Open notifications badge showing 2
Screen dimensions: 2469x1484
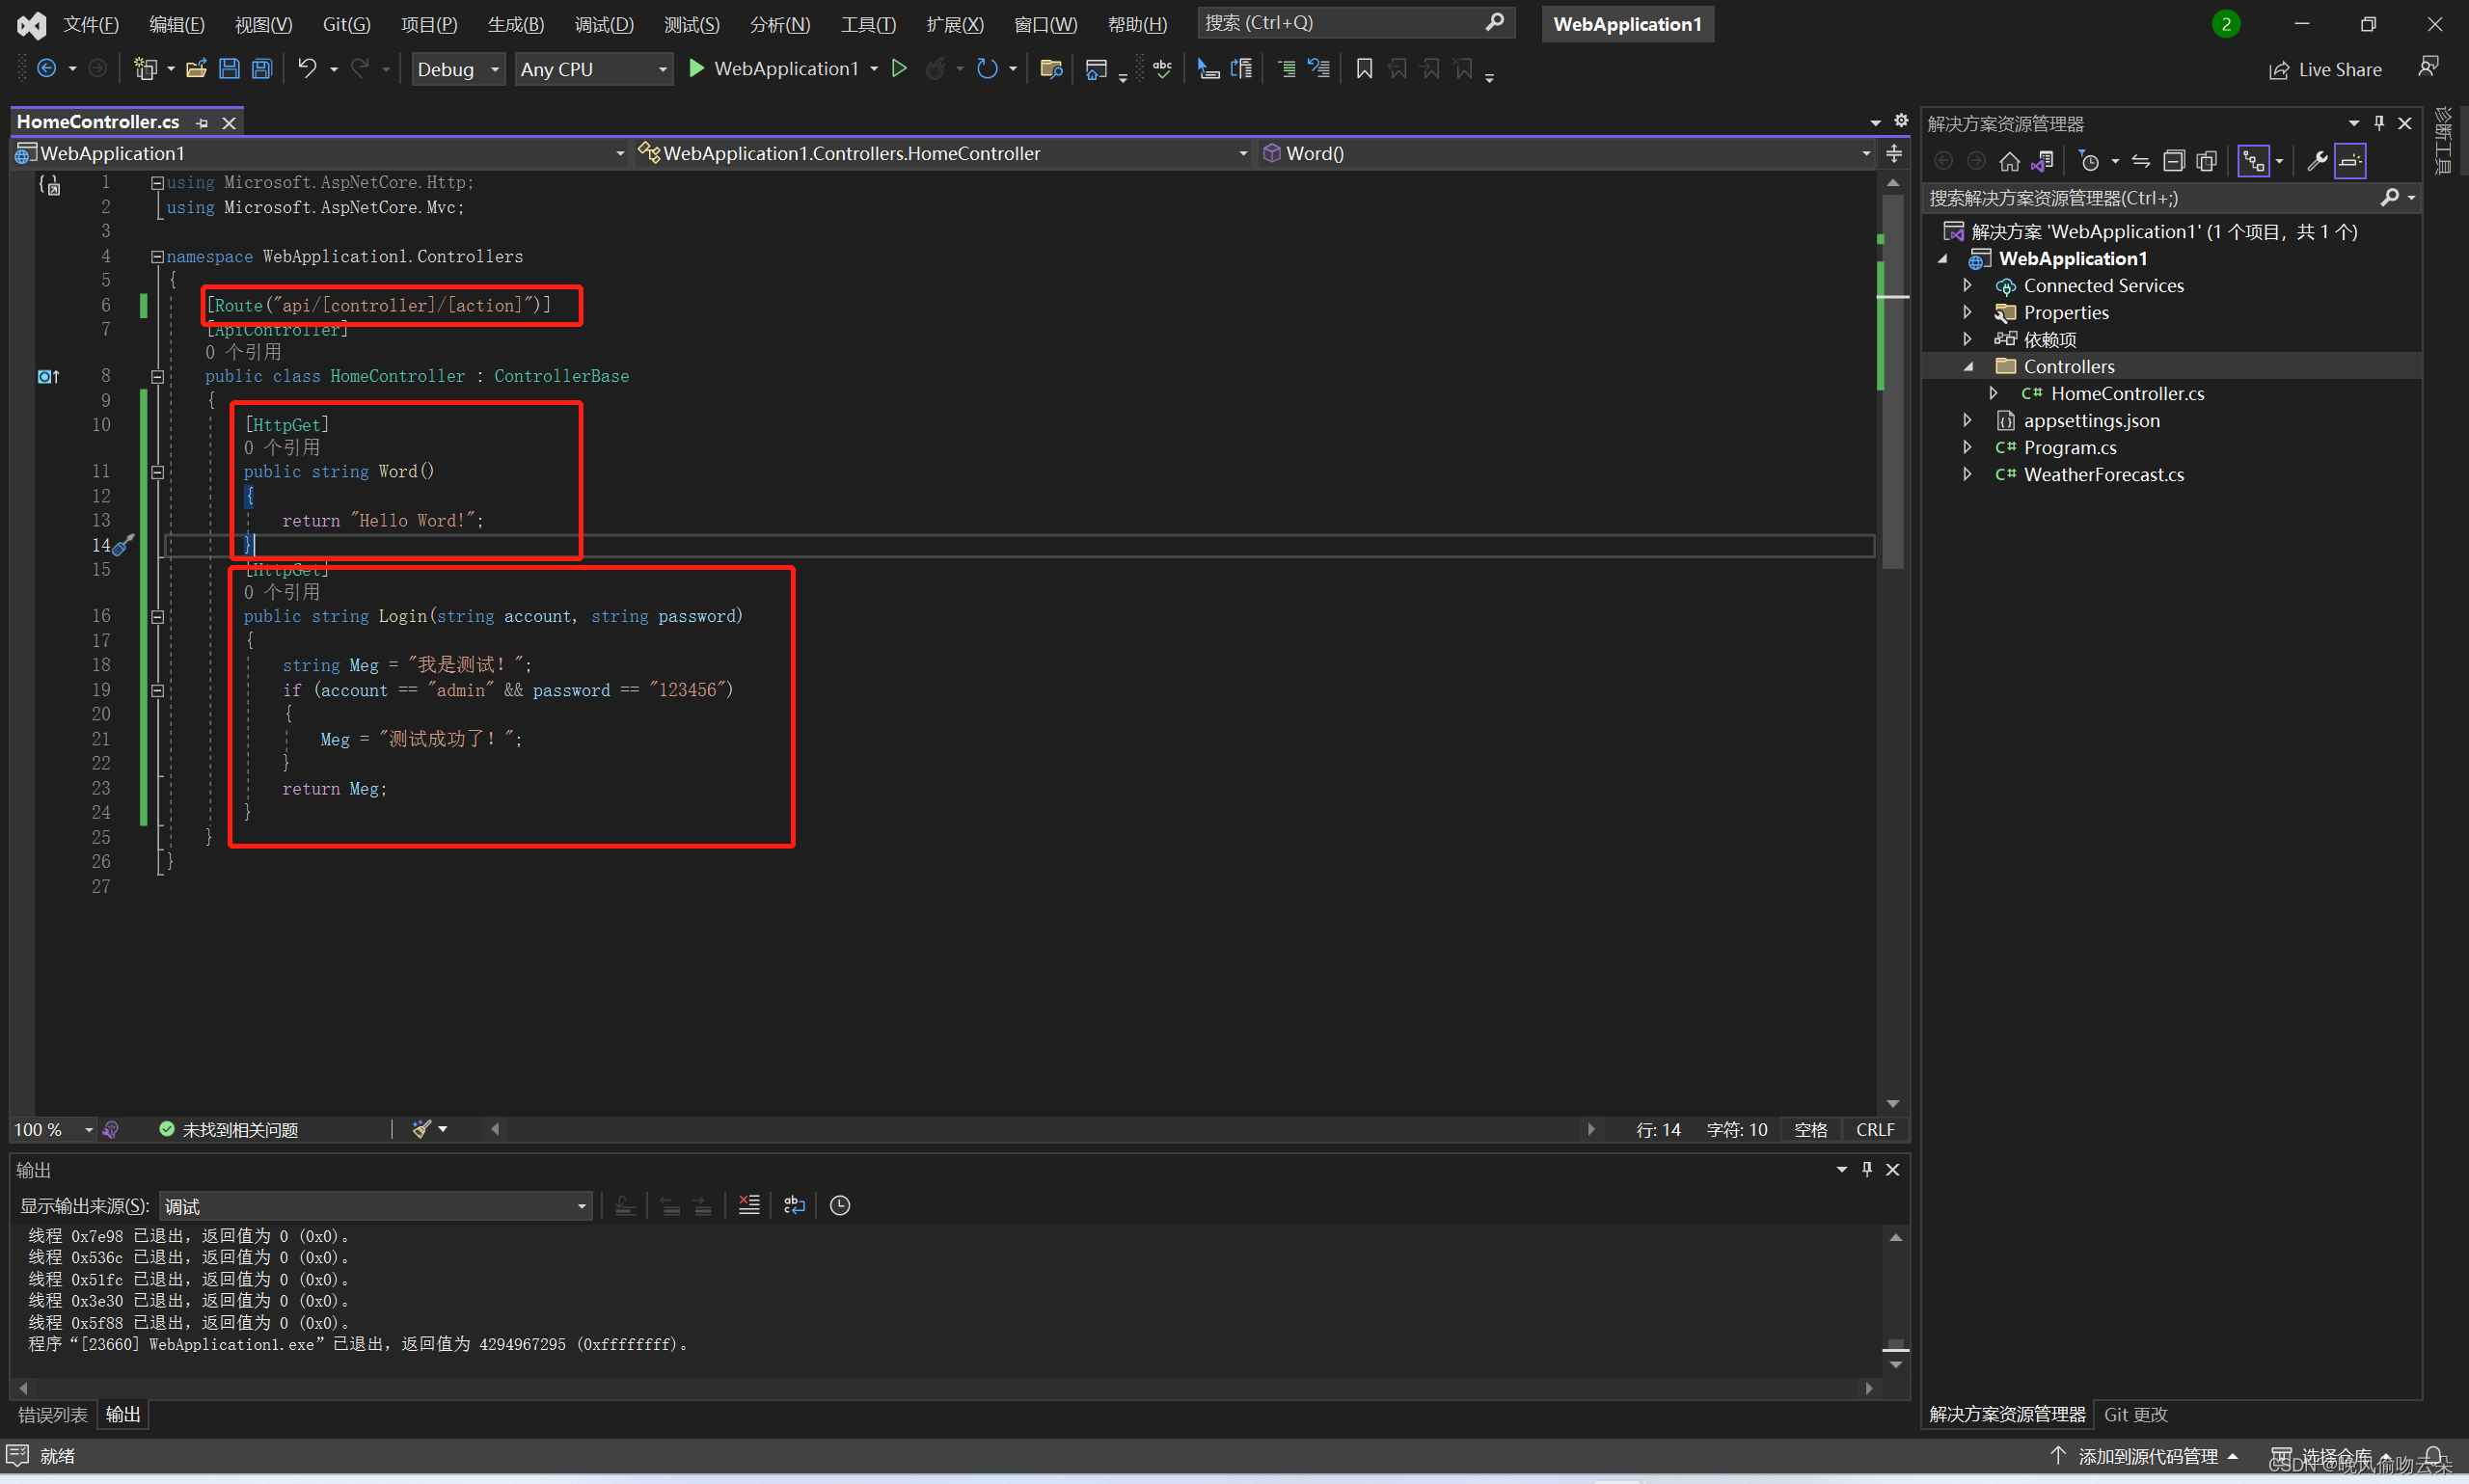click(x=2226, y=24)
